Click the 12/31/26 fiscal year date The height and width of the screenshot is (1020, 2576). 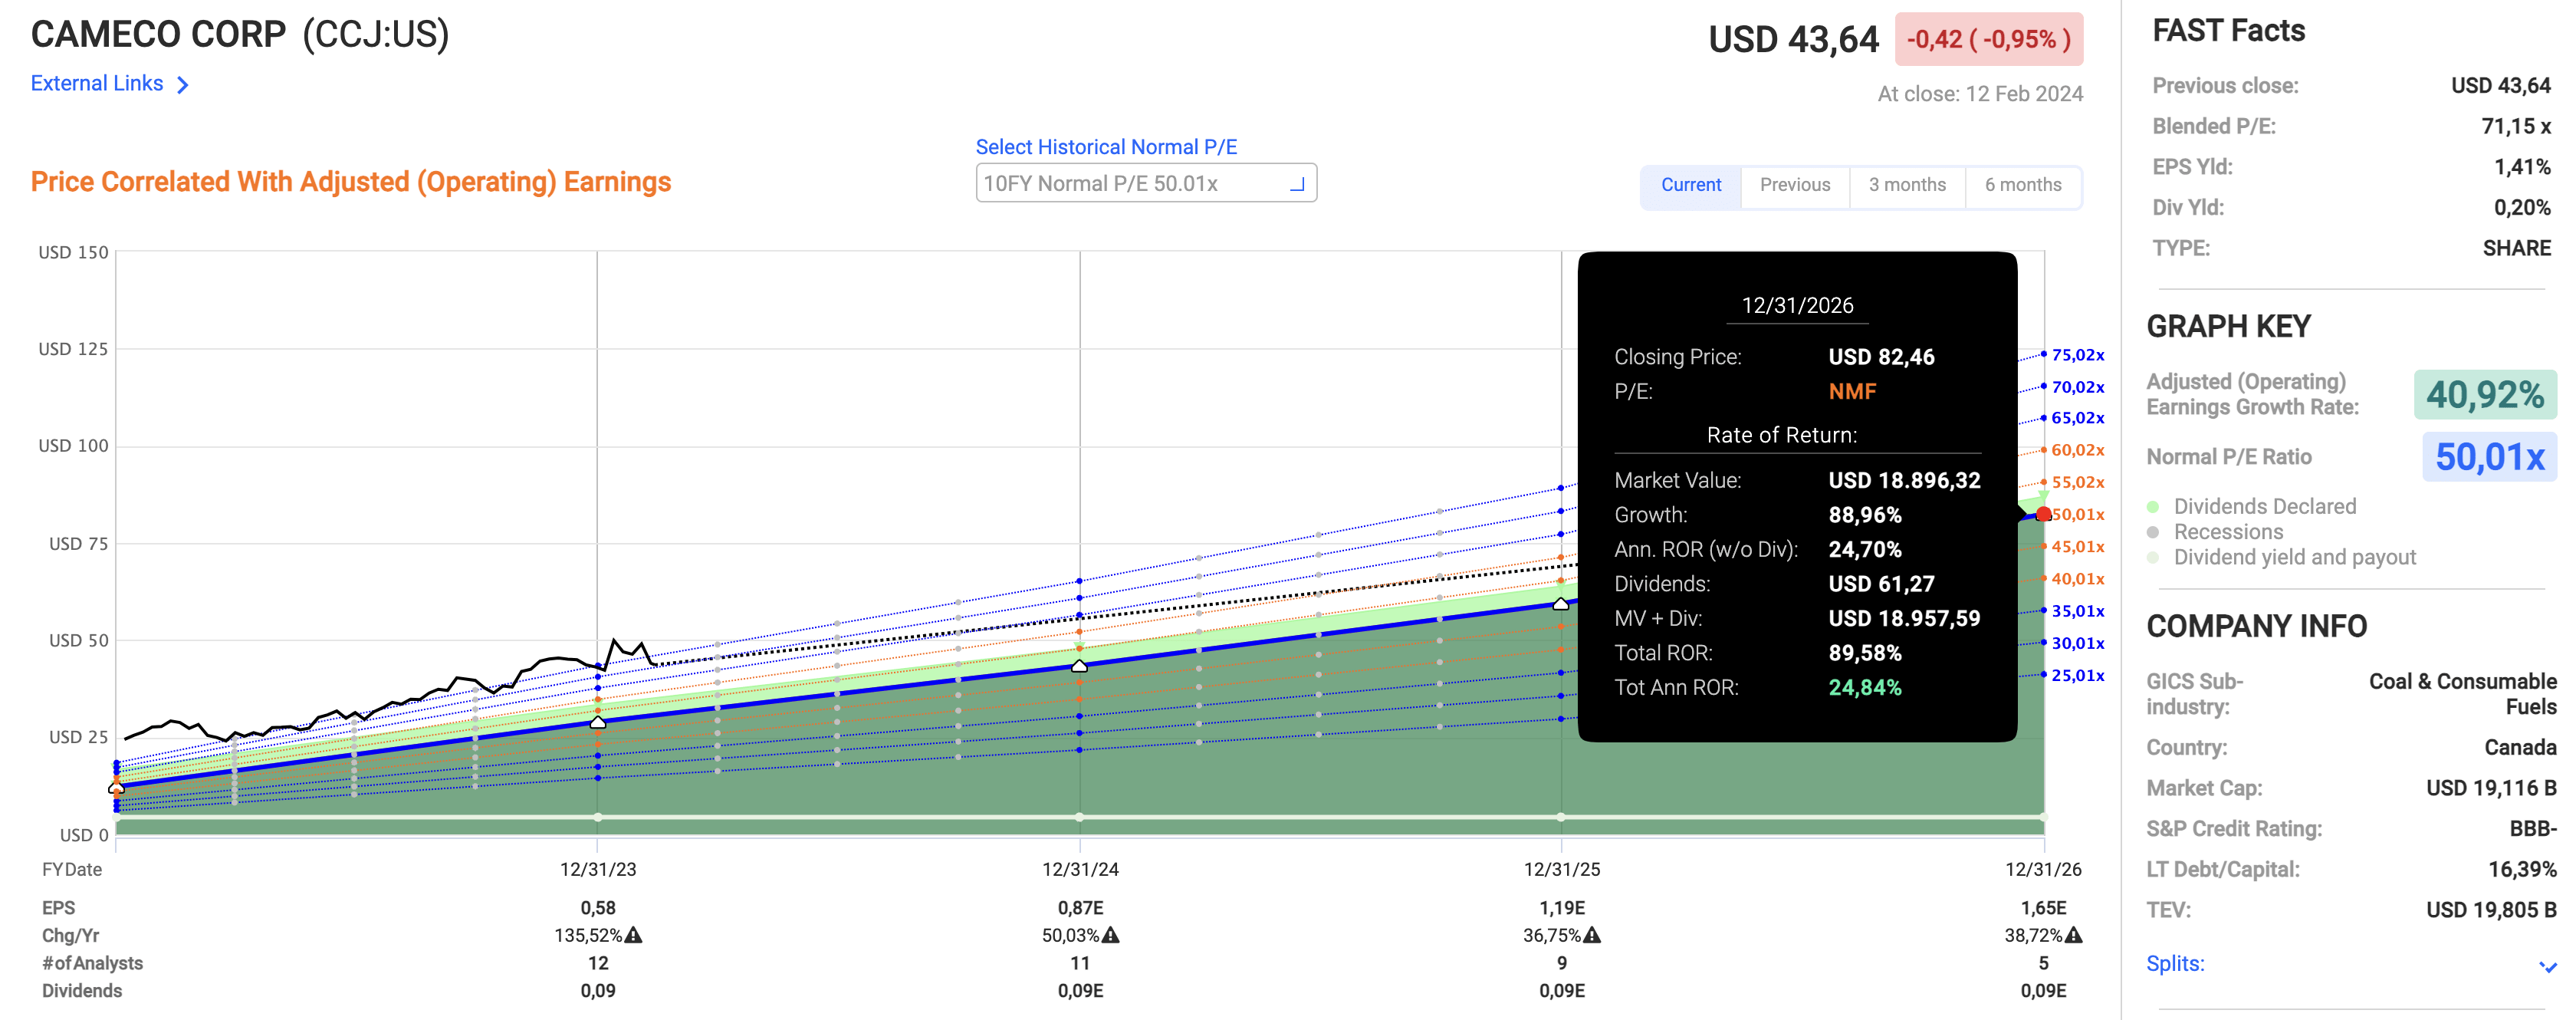tap(2043, 870)
